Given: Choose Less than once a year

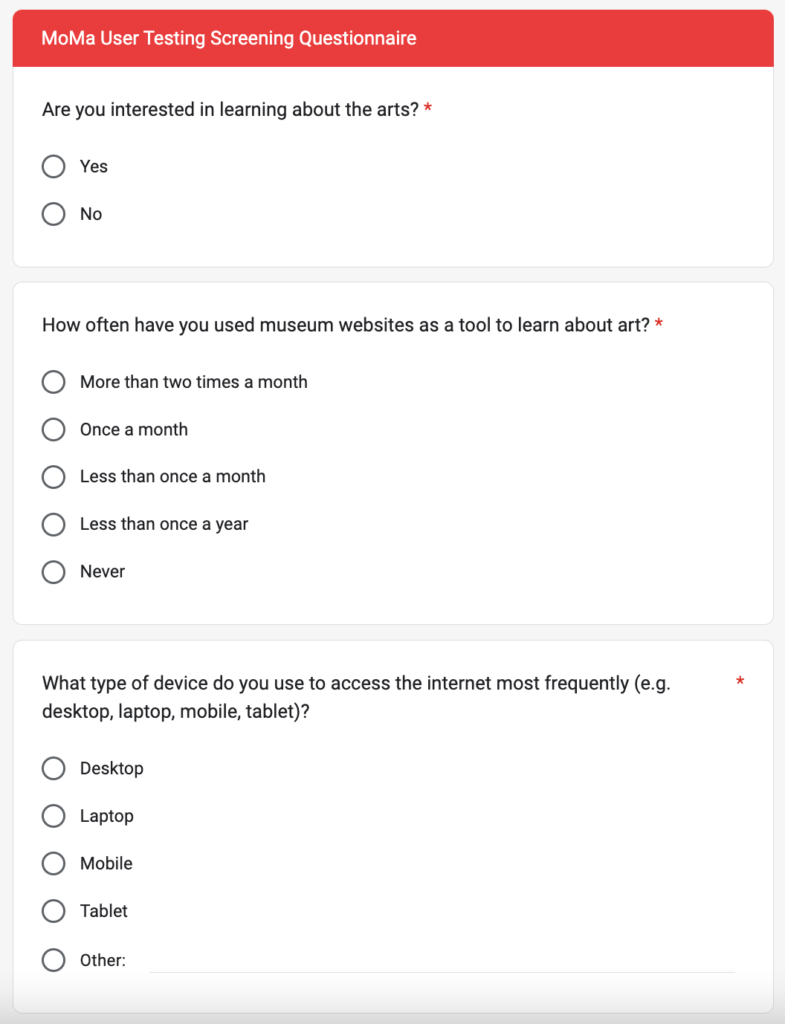Looking at the screenshot, I should pyautogui.click(x=54, y=524).
